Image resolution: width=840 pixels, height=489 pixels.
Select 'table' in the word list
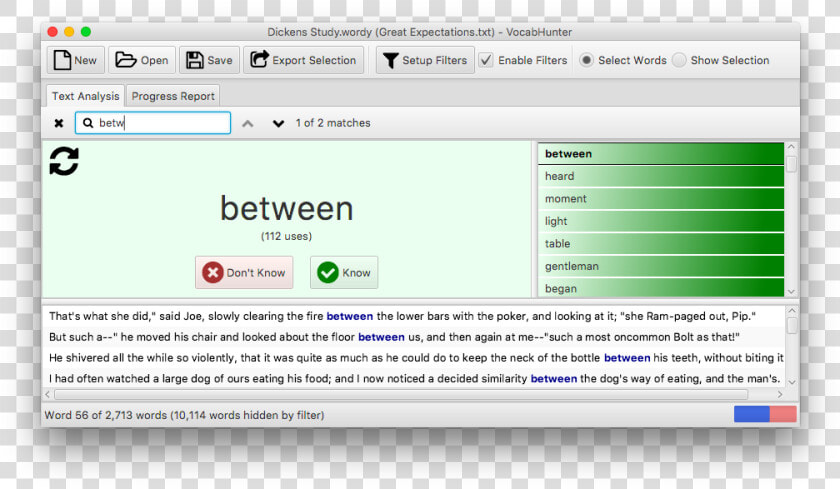pyautogui.click(x=661, y=244)
